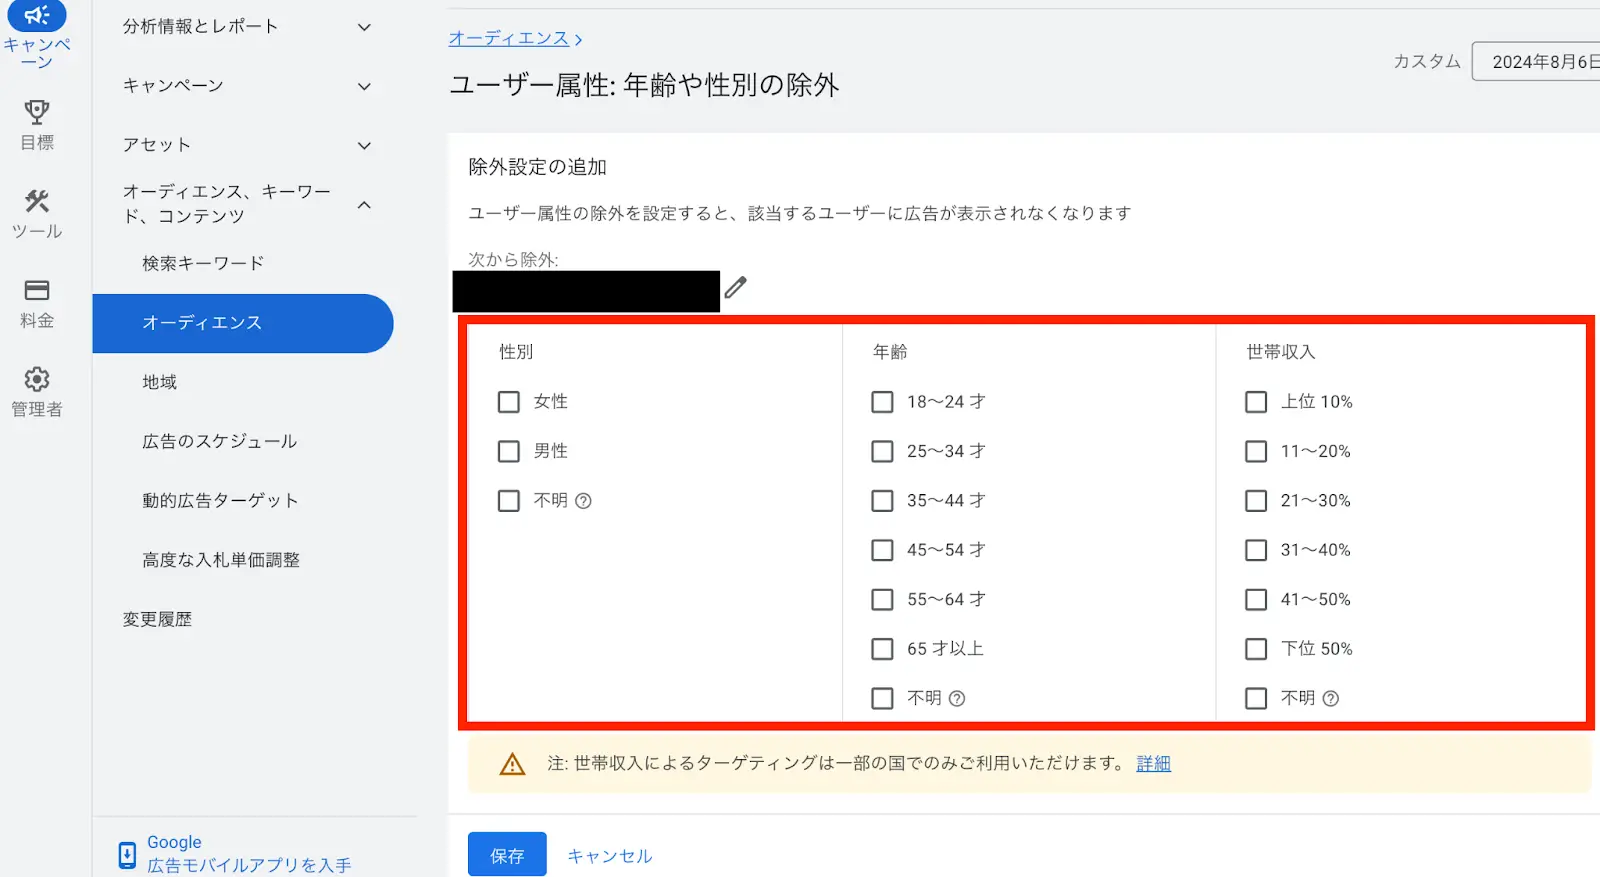1600x877 pixels.
Task: Open the ツール wrench icon
Action: tap(37, 201)
